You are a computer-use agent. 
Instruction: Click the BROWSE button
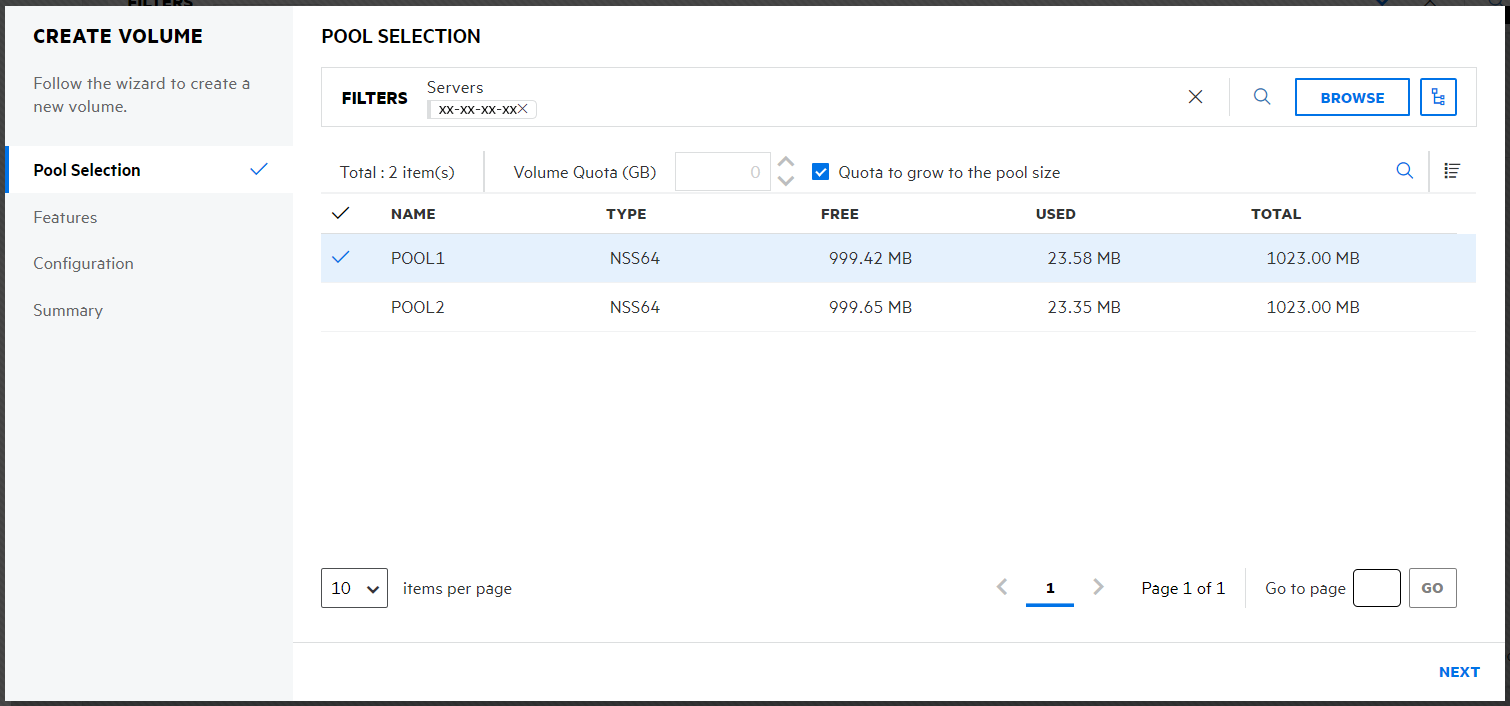point(1352,97)
